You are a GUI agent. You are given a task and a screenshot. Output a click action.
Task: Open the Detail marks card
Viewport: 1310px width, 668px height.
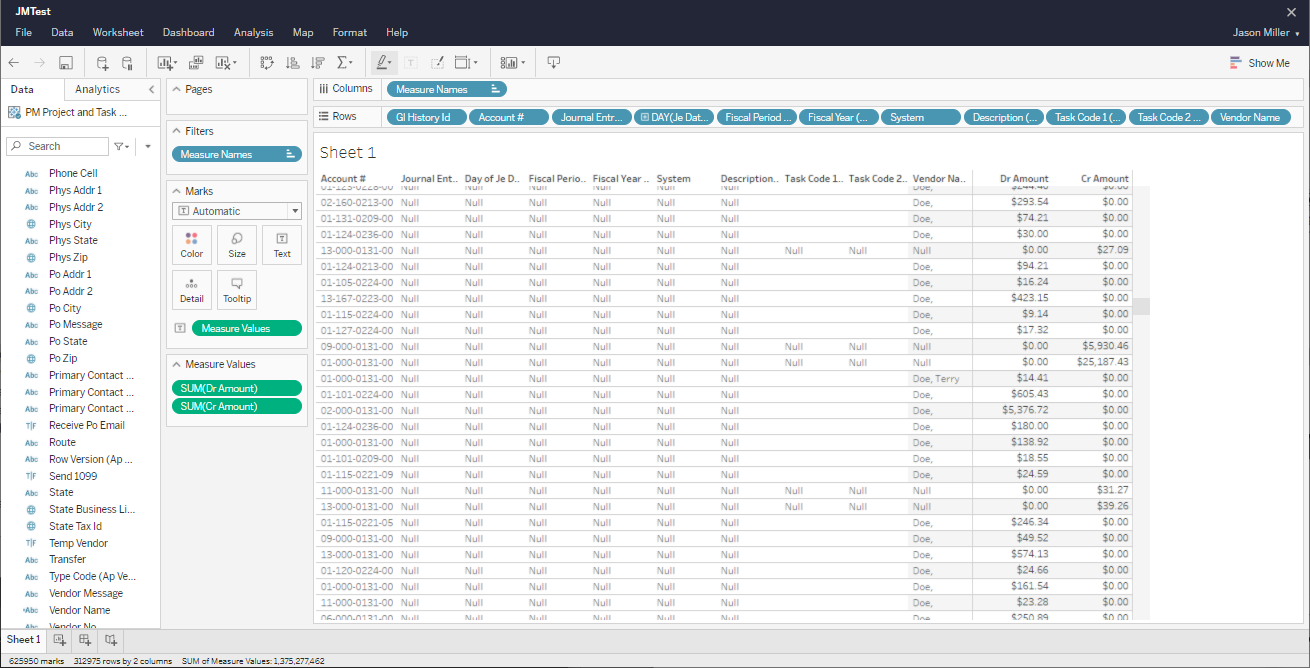(x=192, y=290)
